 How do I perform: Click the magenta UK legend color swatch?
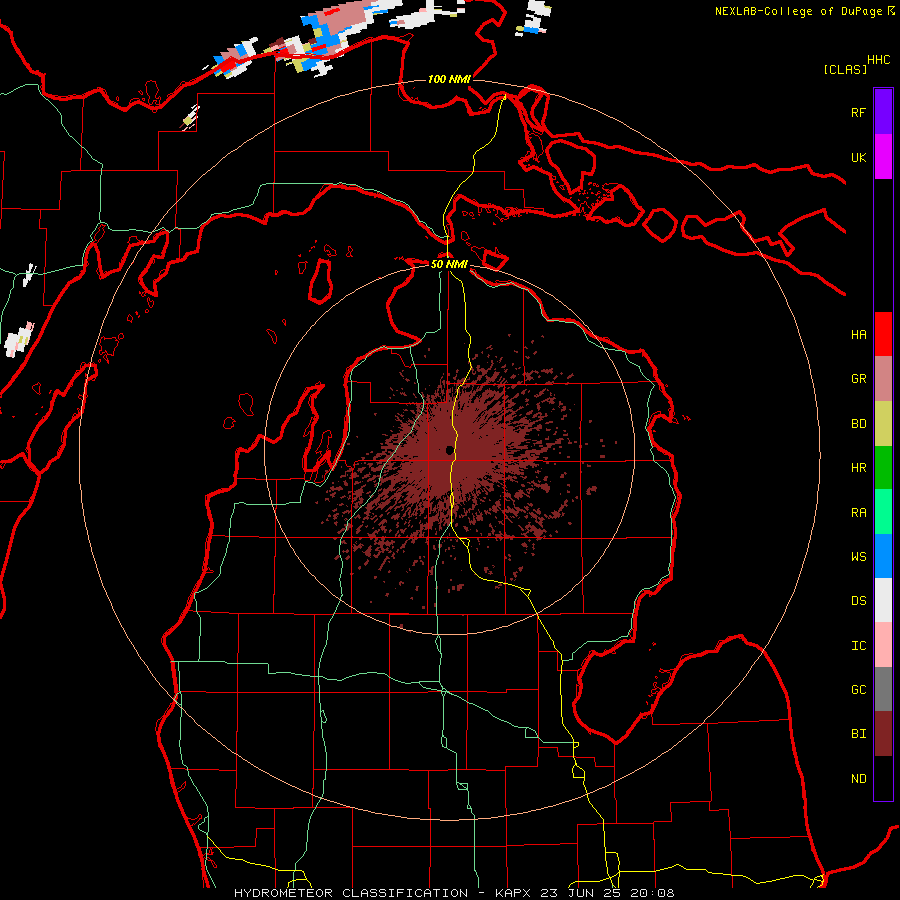click(883, 157)
